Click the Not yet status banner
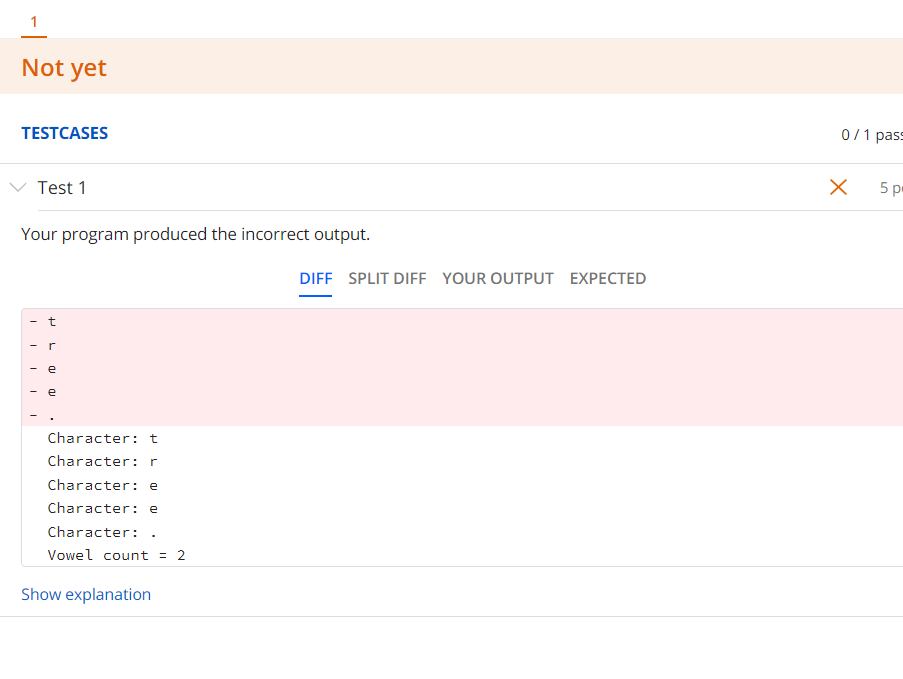This screenshot has width=903, height=679. (63, 67)
